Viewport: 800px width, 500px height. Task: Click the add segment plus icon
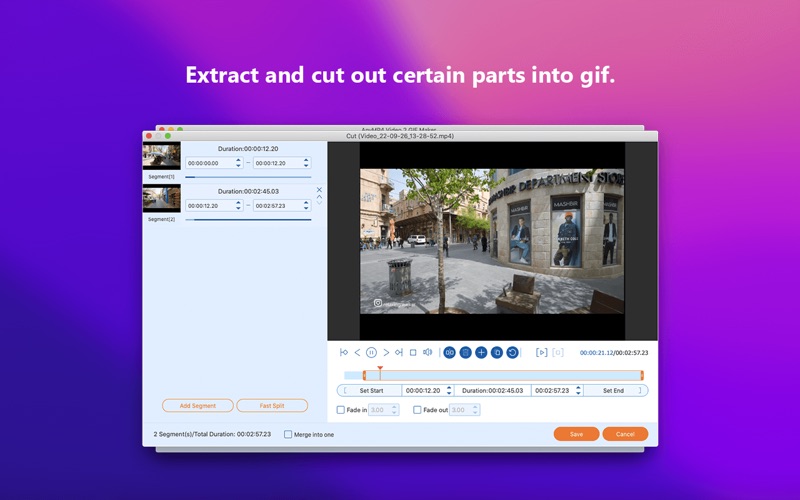tap(481, 352)
